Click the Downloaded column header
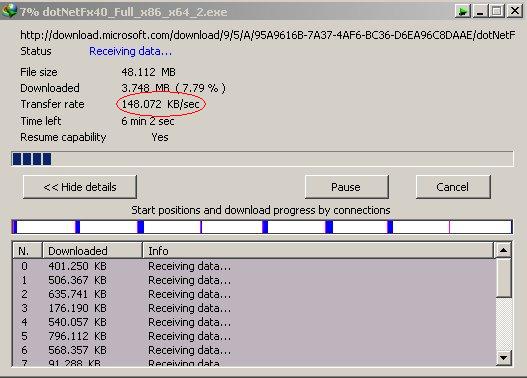Screen dimensions: 527x378 pyautogui.click(x=92, y=251)
